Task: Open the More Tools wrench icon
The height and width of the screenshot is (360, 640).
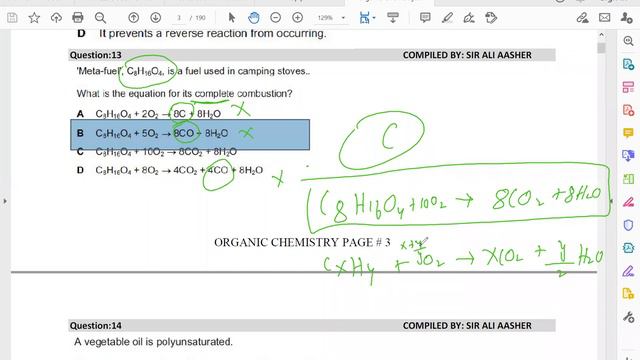Action: (x=629, y=317)
